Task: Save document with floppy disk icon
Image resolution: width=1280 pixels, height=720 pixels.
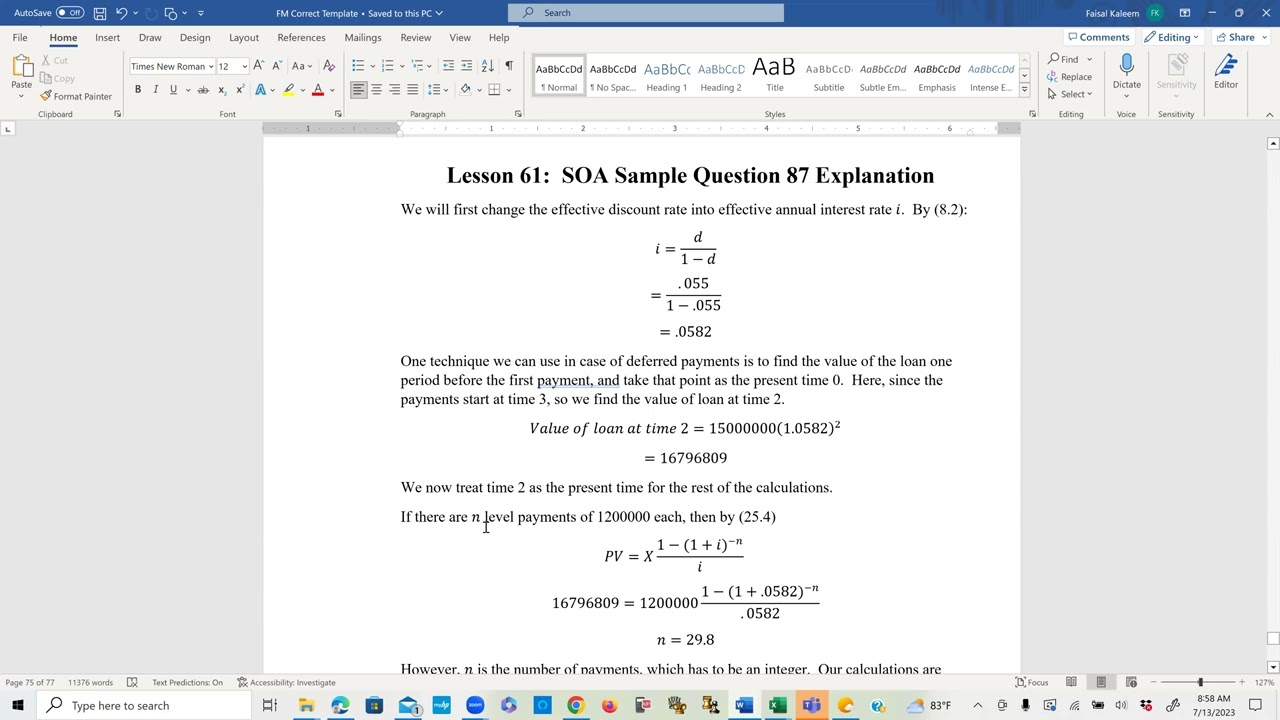Action: 100,13
